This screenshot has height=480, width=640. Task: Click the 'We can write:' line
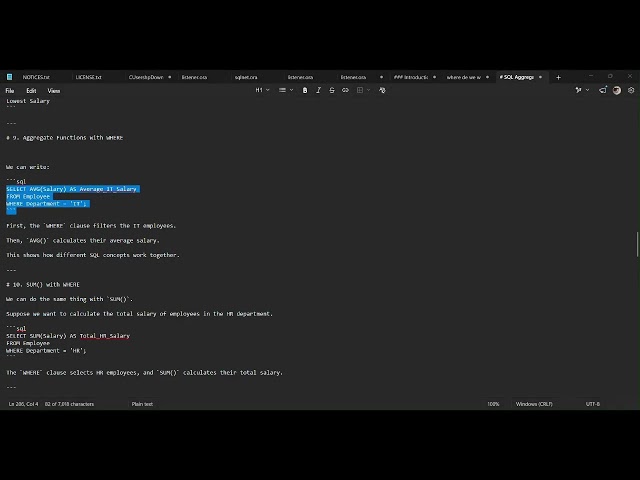[28, 167]
